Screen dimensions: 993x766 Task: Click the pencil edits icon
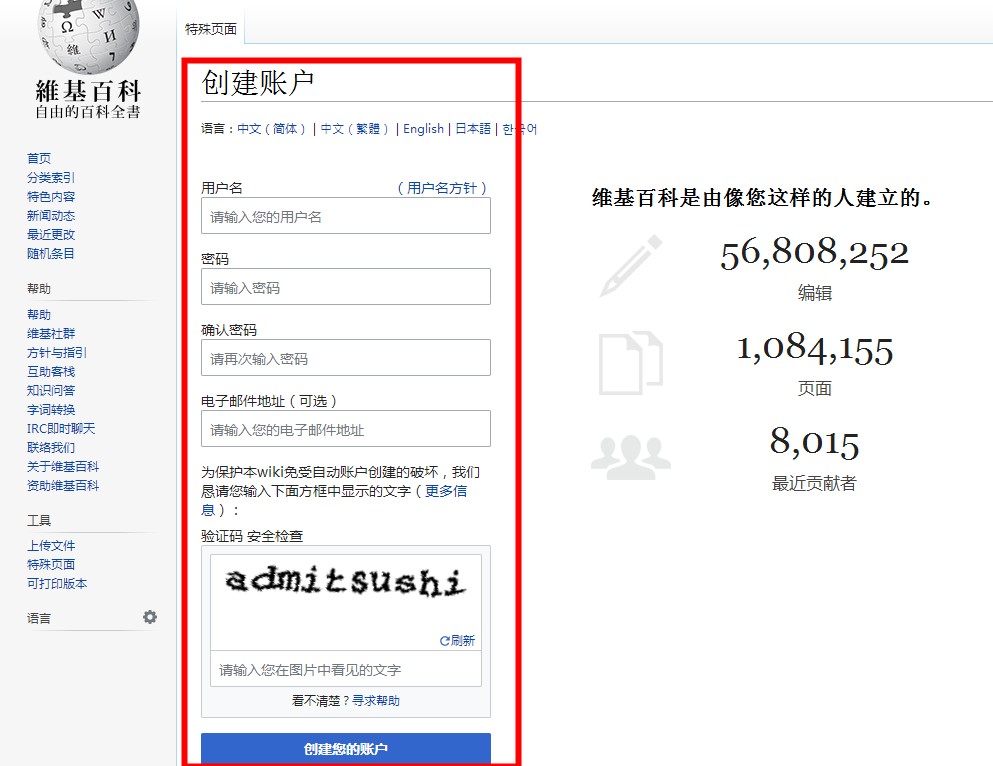(x=631, y=266)
